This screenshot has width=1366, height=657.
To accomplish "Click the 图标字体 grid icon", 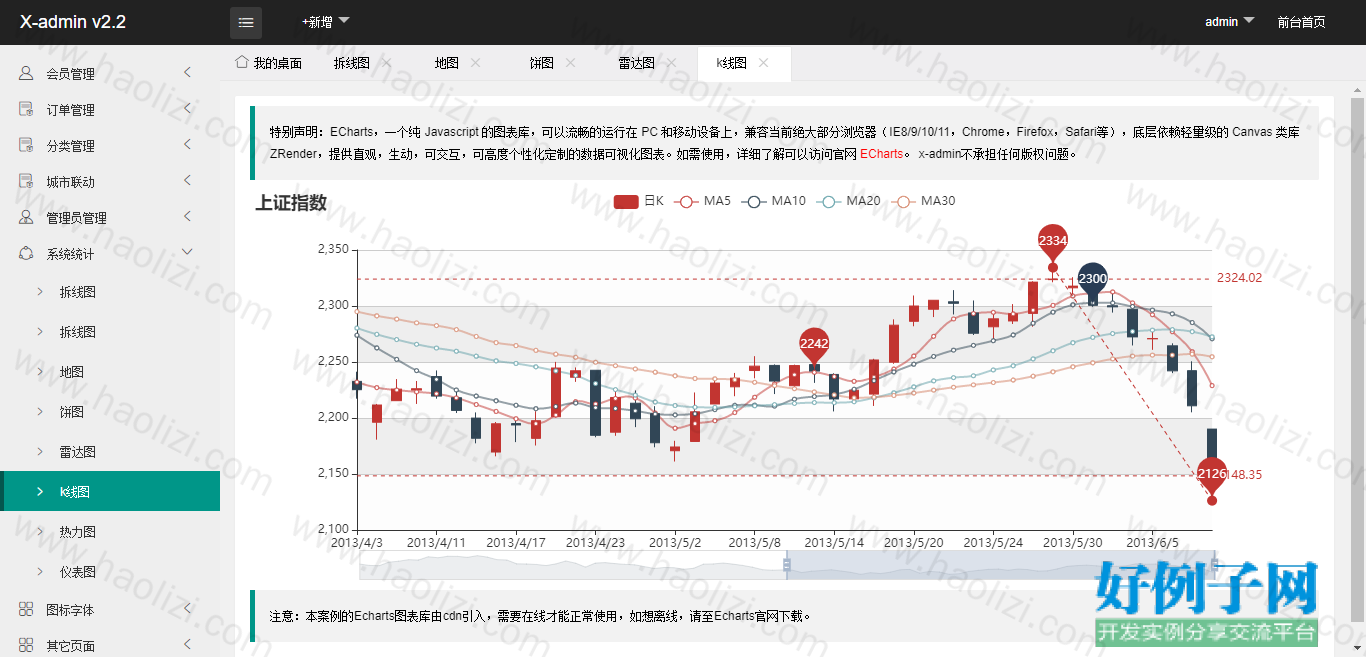I will [26, 610].
